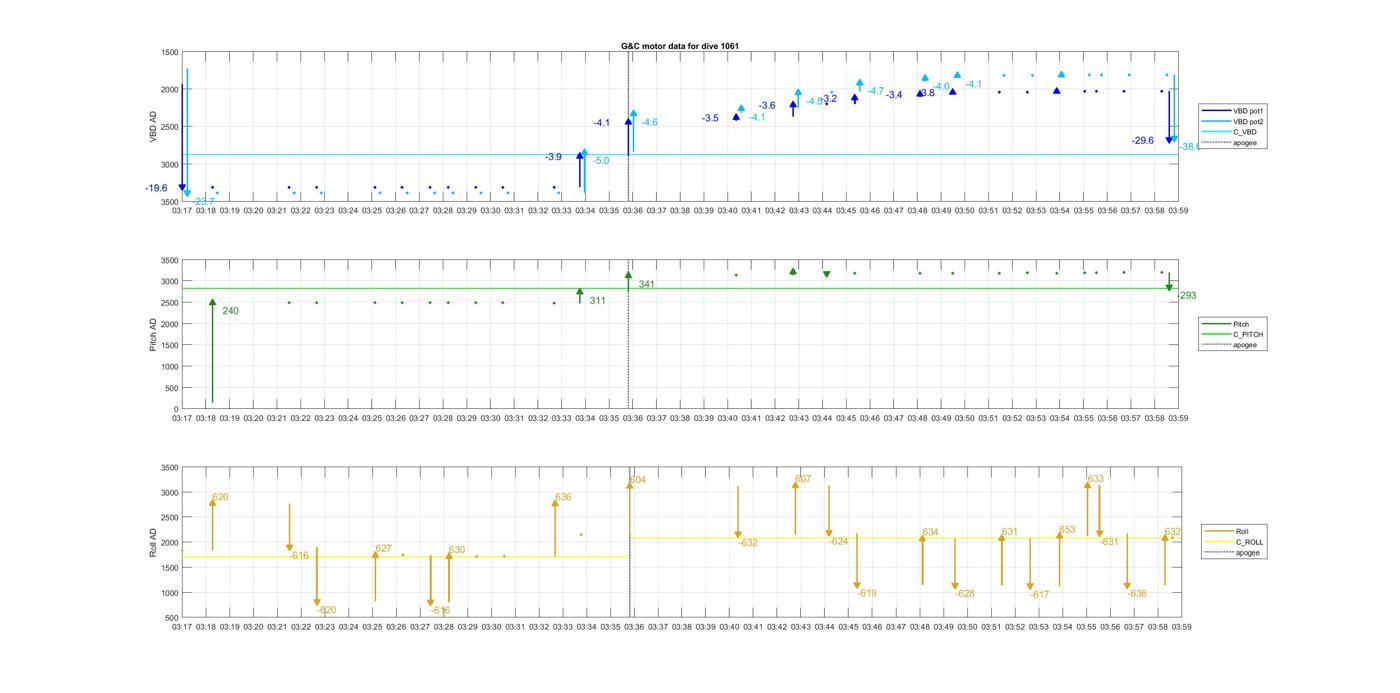Click the '500' tick on Roll y-axis

pos(173,618)
